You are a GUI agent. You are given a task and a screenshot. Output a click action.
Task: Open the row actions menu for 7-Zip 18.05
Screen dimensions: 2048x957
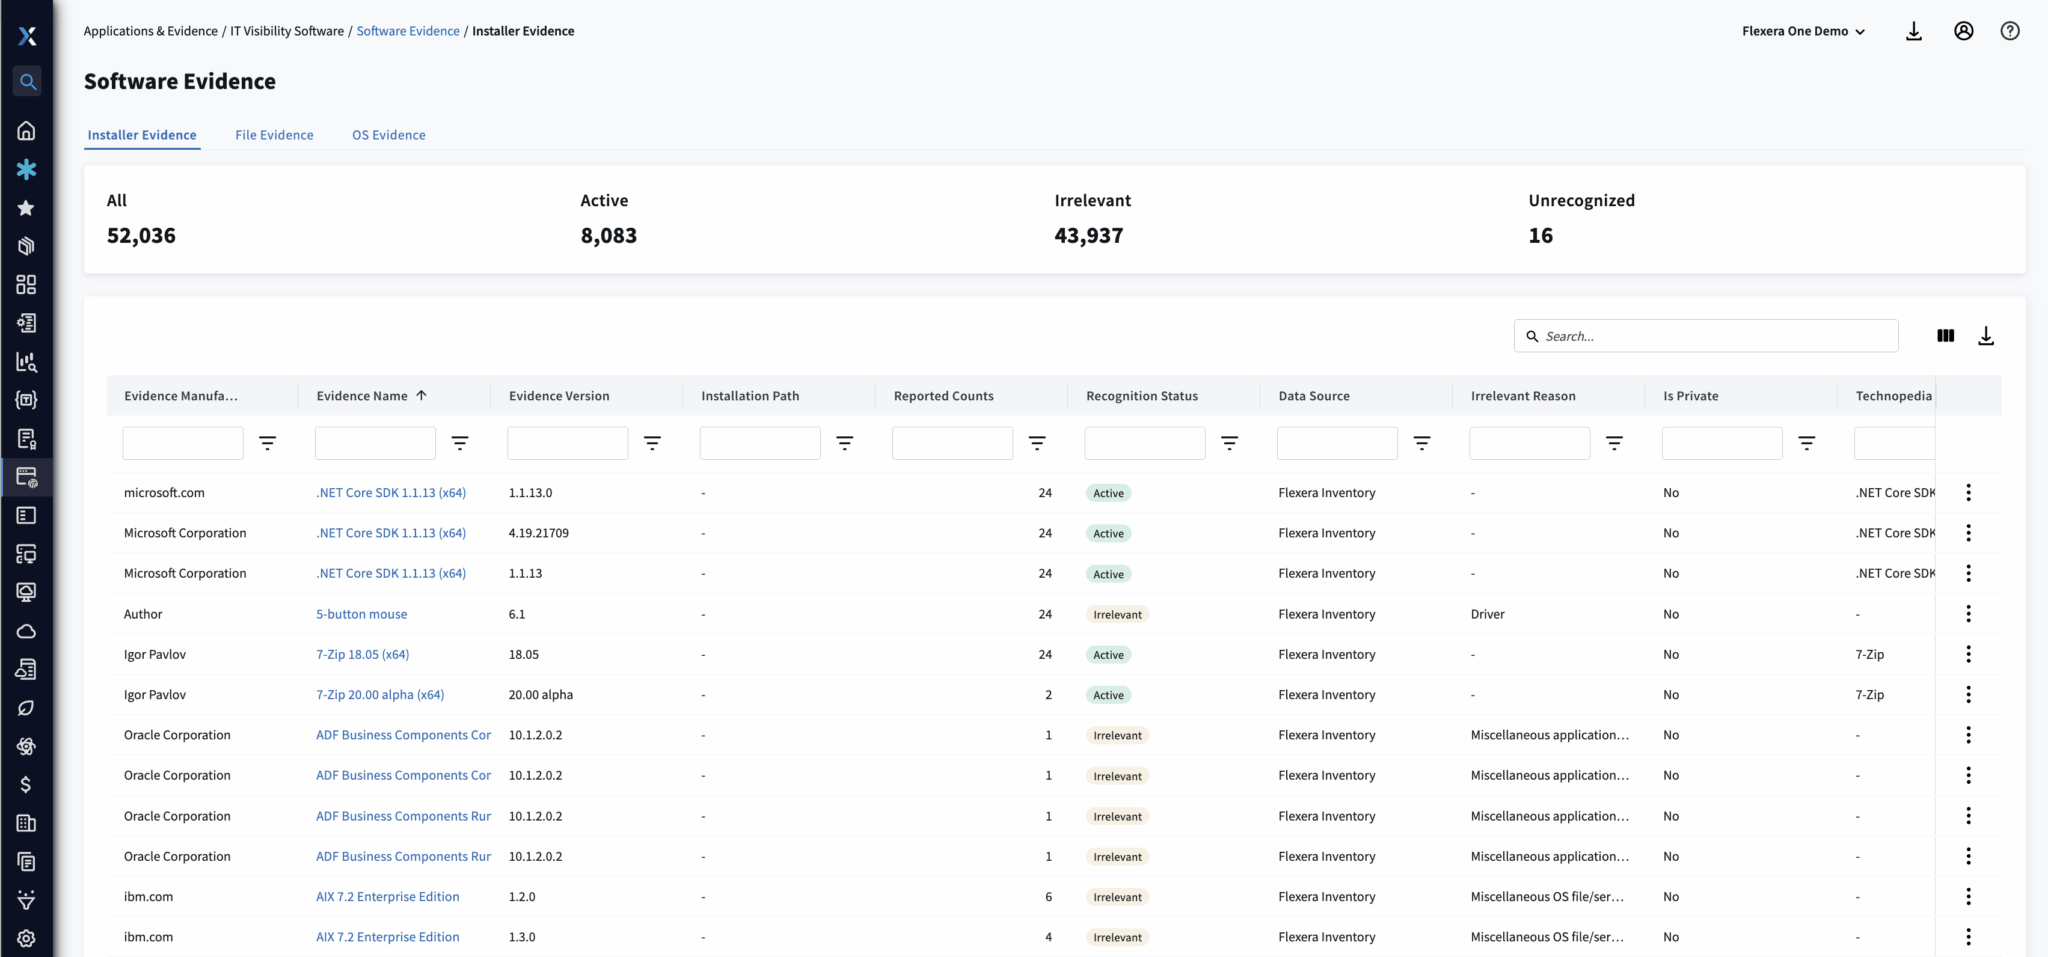[x=1969, y=654]
